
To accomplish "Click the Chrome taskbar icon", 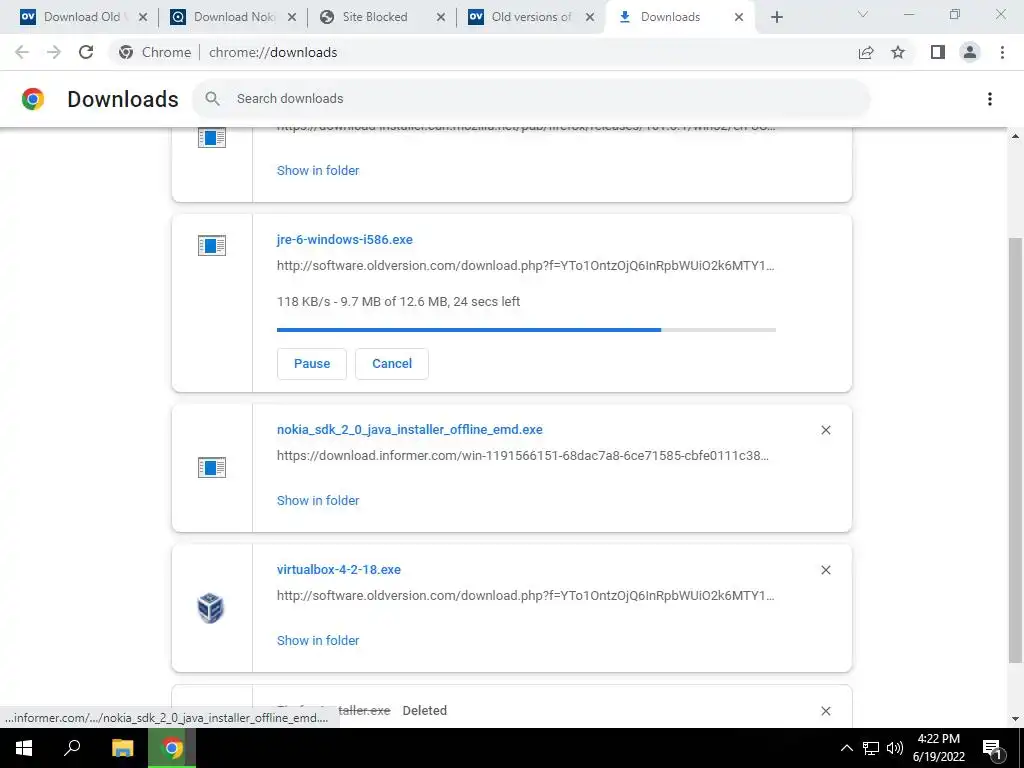I will 172,748.
